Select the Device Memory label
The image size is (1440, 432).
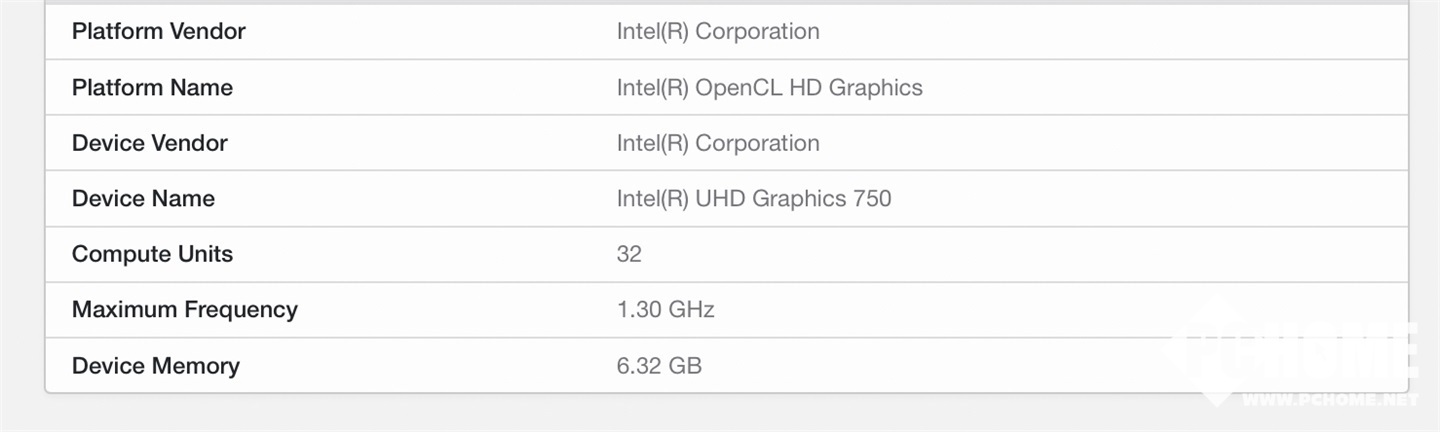[156, 366]
